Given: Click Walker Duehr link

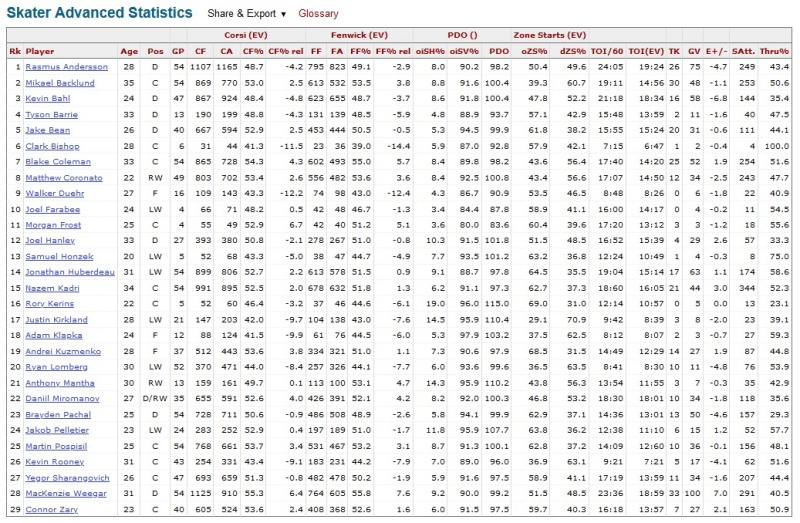Looking at the screenshot, I should 55,193.
